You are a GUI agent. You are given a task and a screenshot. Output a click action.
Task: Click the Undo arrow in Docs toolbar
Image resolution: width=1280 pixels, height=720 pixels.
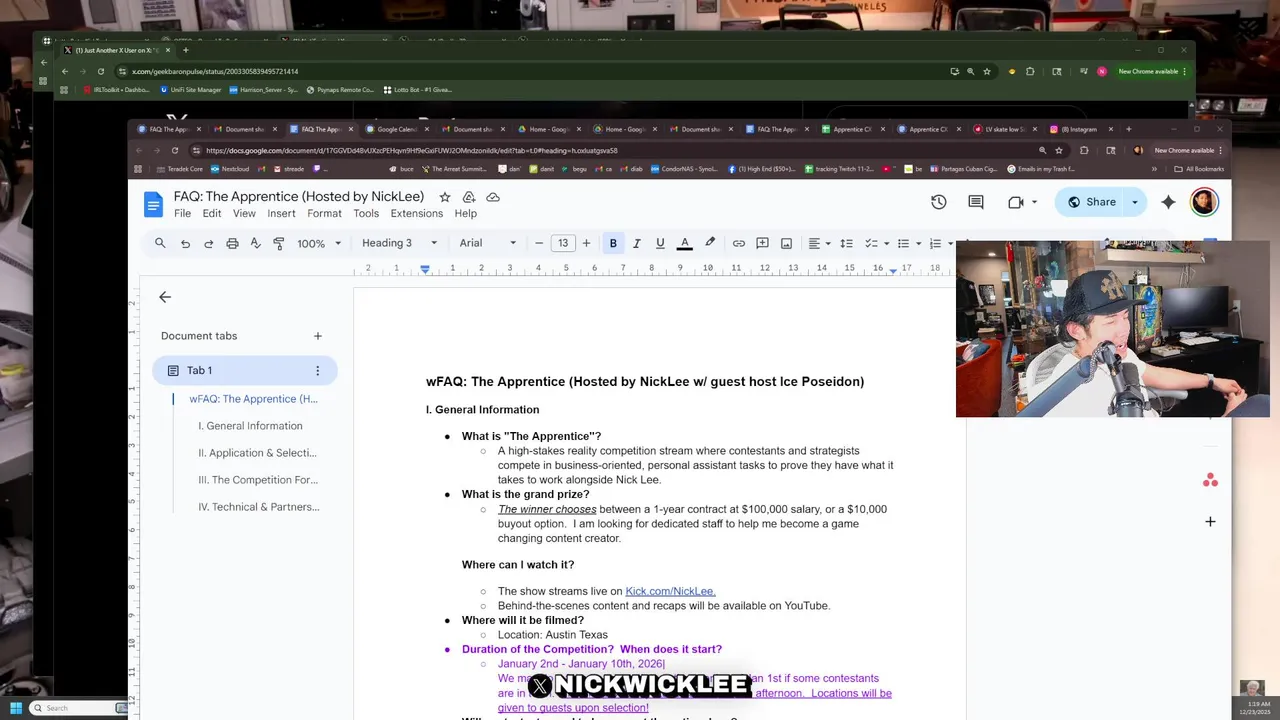click(x=185, y=243)
